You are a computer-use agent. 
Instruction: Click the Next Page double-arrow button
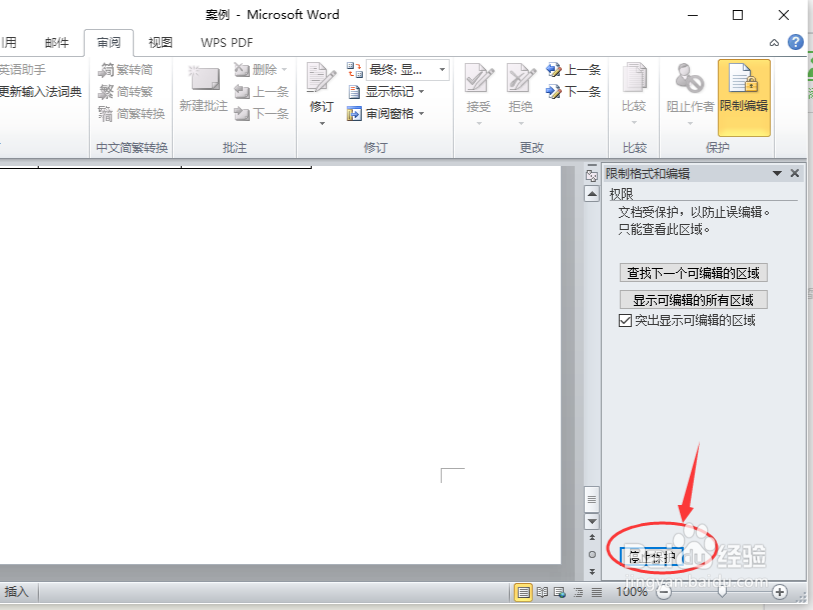click(x=592, y=572)
